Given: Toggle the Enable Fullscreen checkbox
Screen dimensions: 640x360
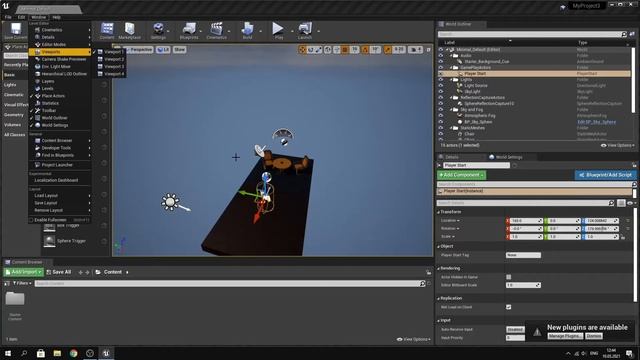Looking at the screenshot, I should 31,220.
